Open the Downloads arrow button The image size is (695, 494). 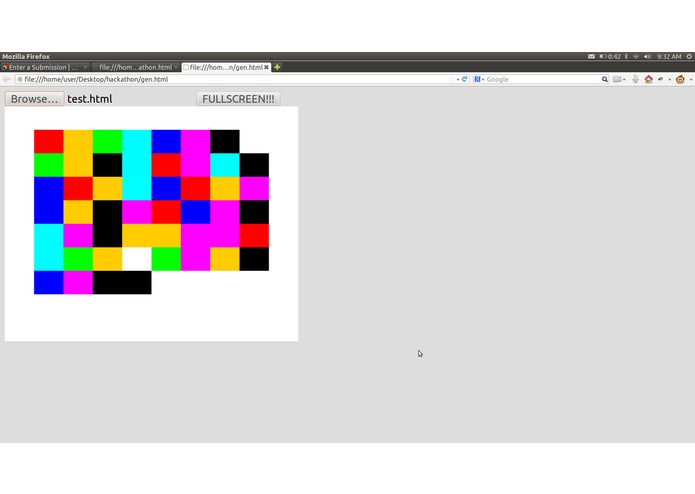point(636,79)
